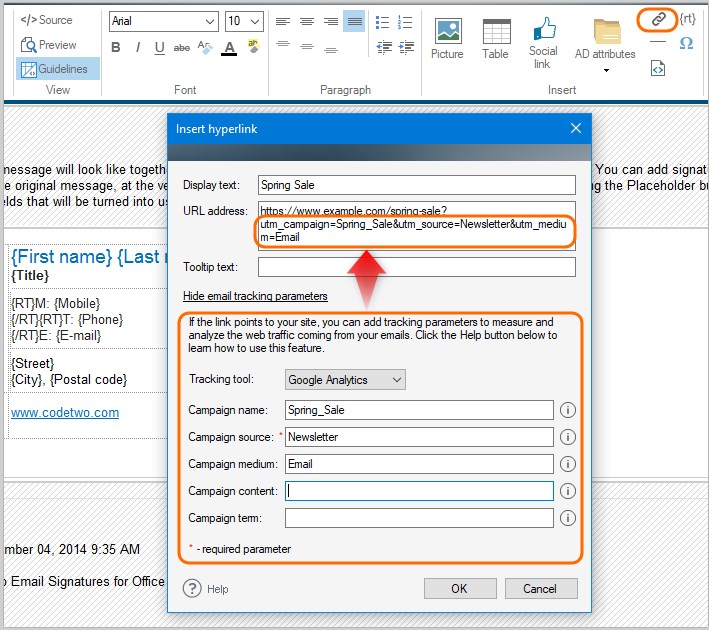
Task: Select the {Phone} placeholder line
Action: (67, 319)
